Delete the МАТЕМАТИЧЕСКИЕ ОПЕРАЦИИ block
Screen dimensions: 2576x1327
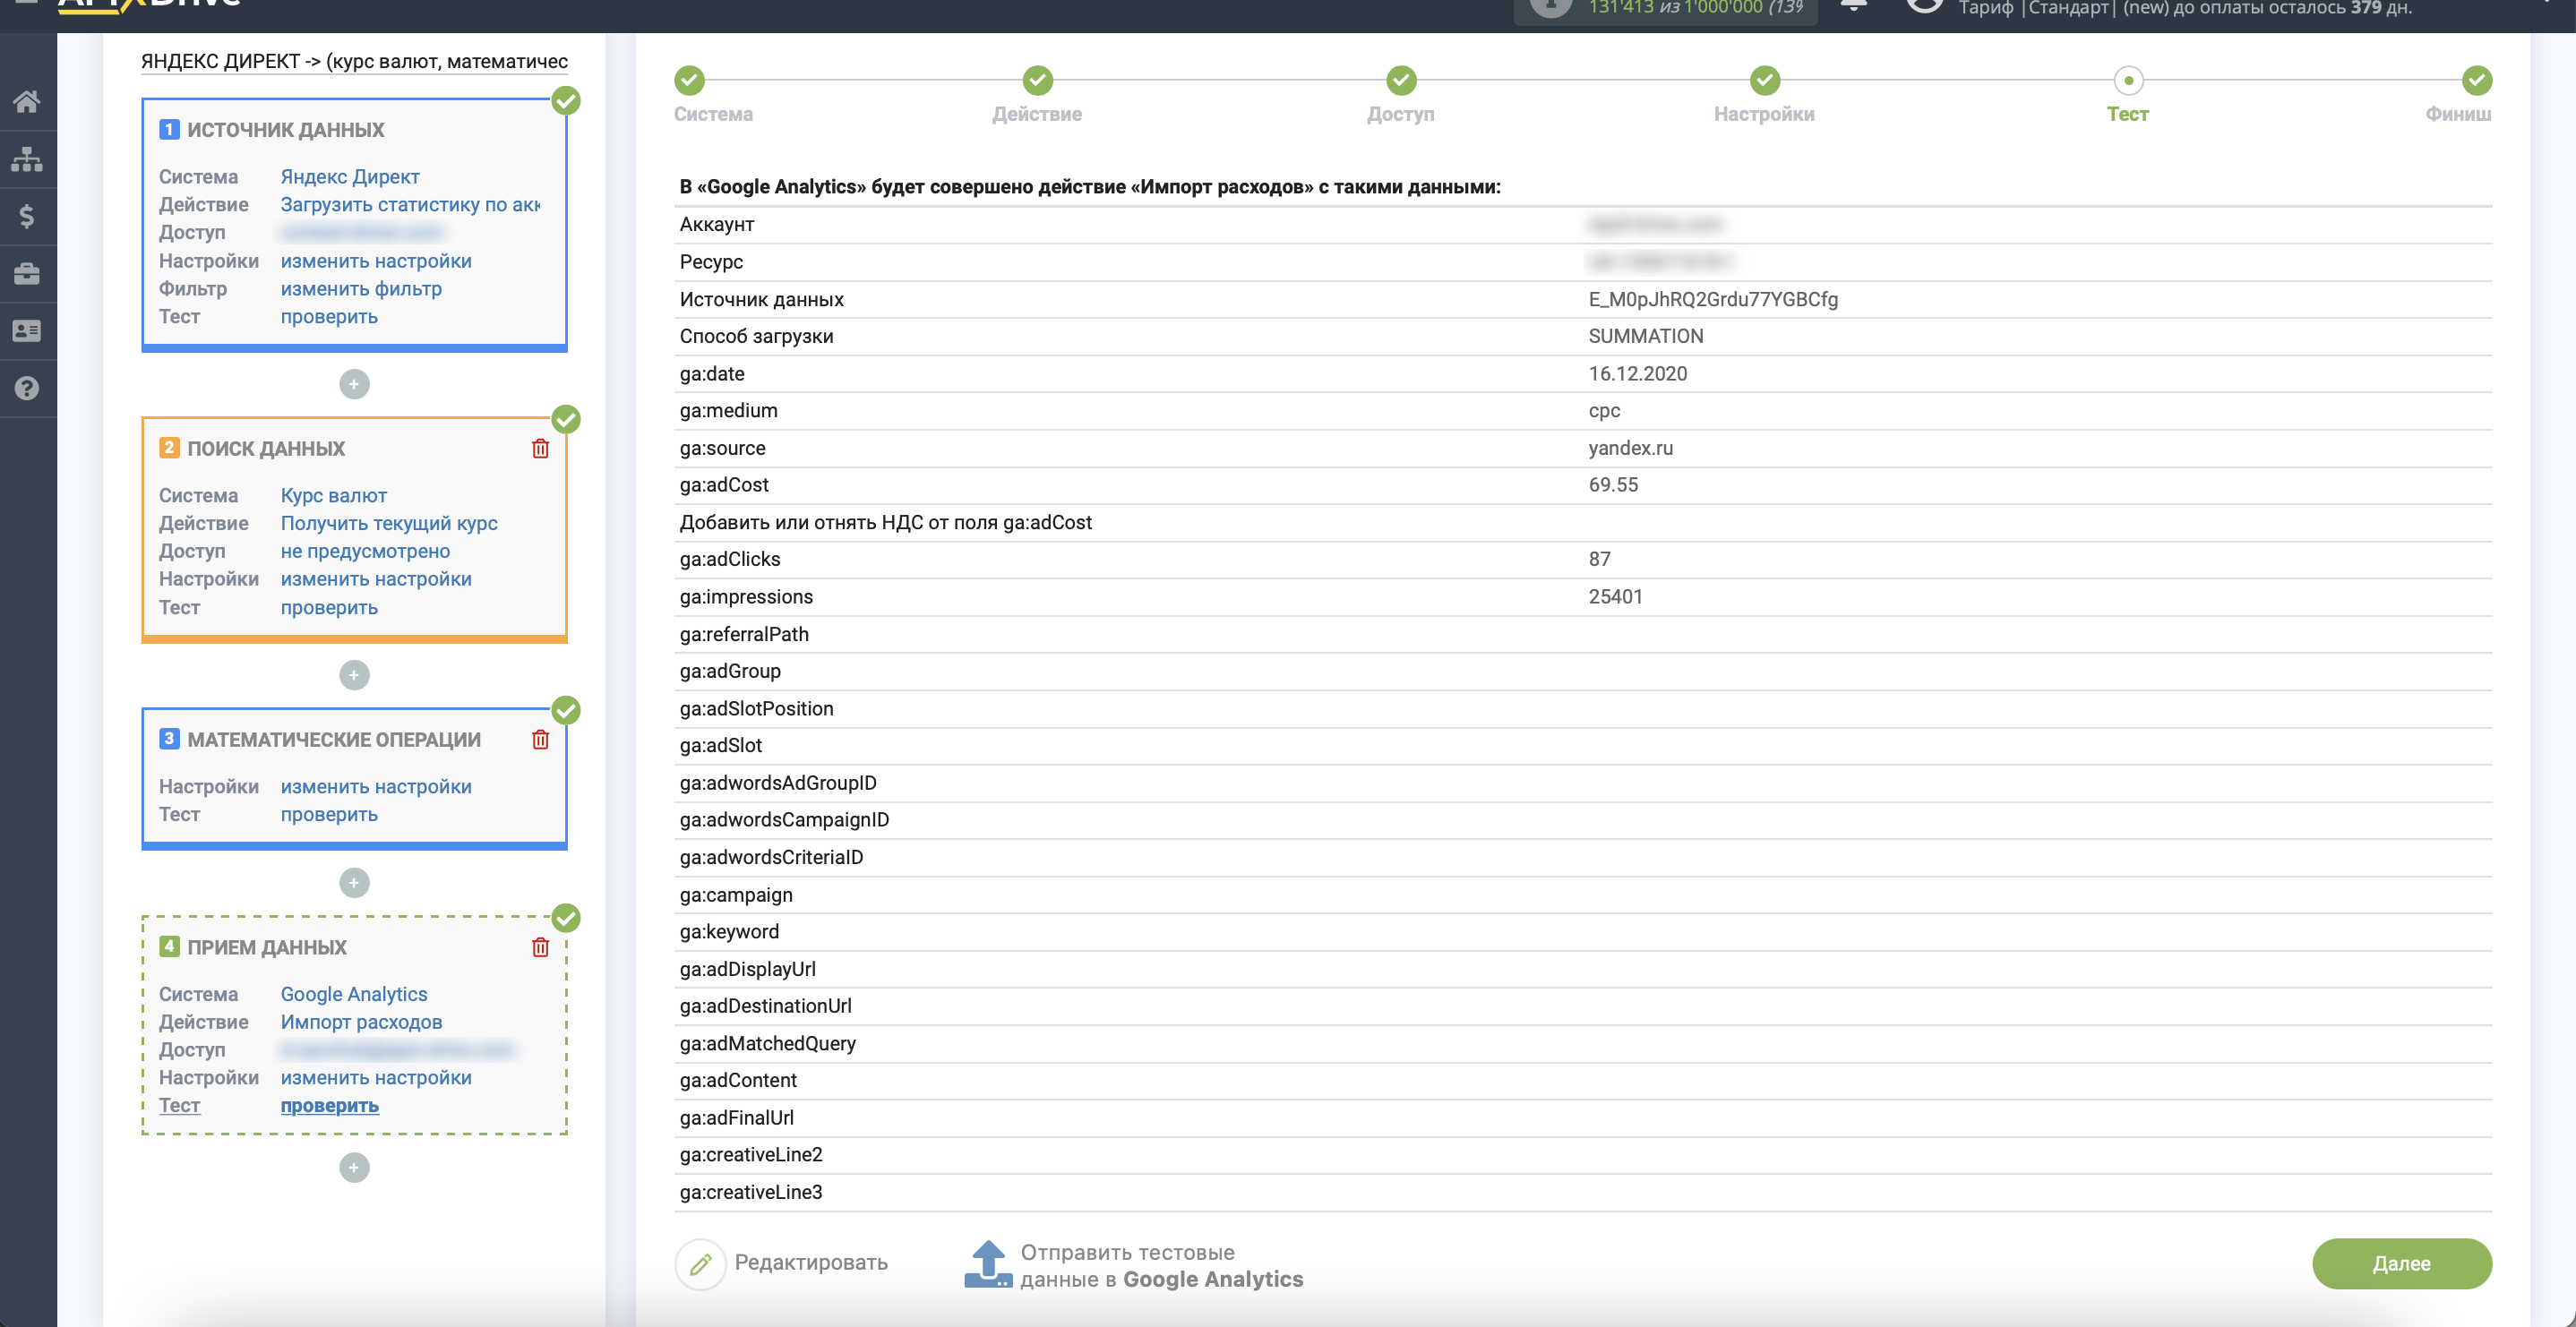pyautogui.click(x=540, y=739)
